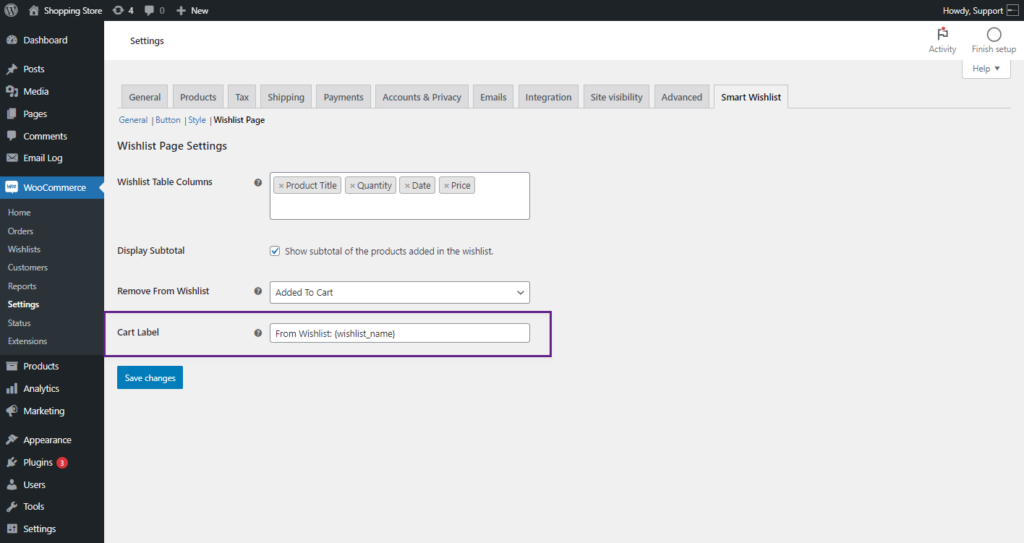Open Status submenu item
The image size is (1024, 543).
(19, 323)
